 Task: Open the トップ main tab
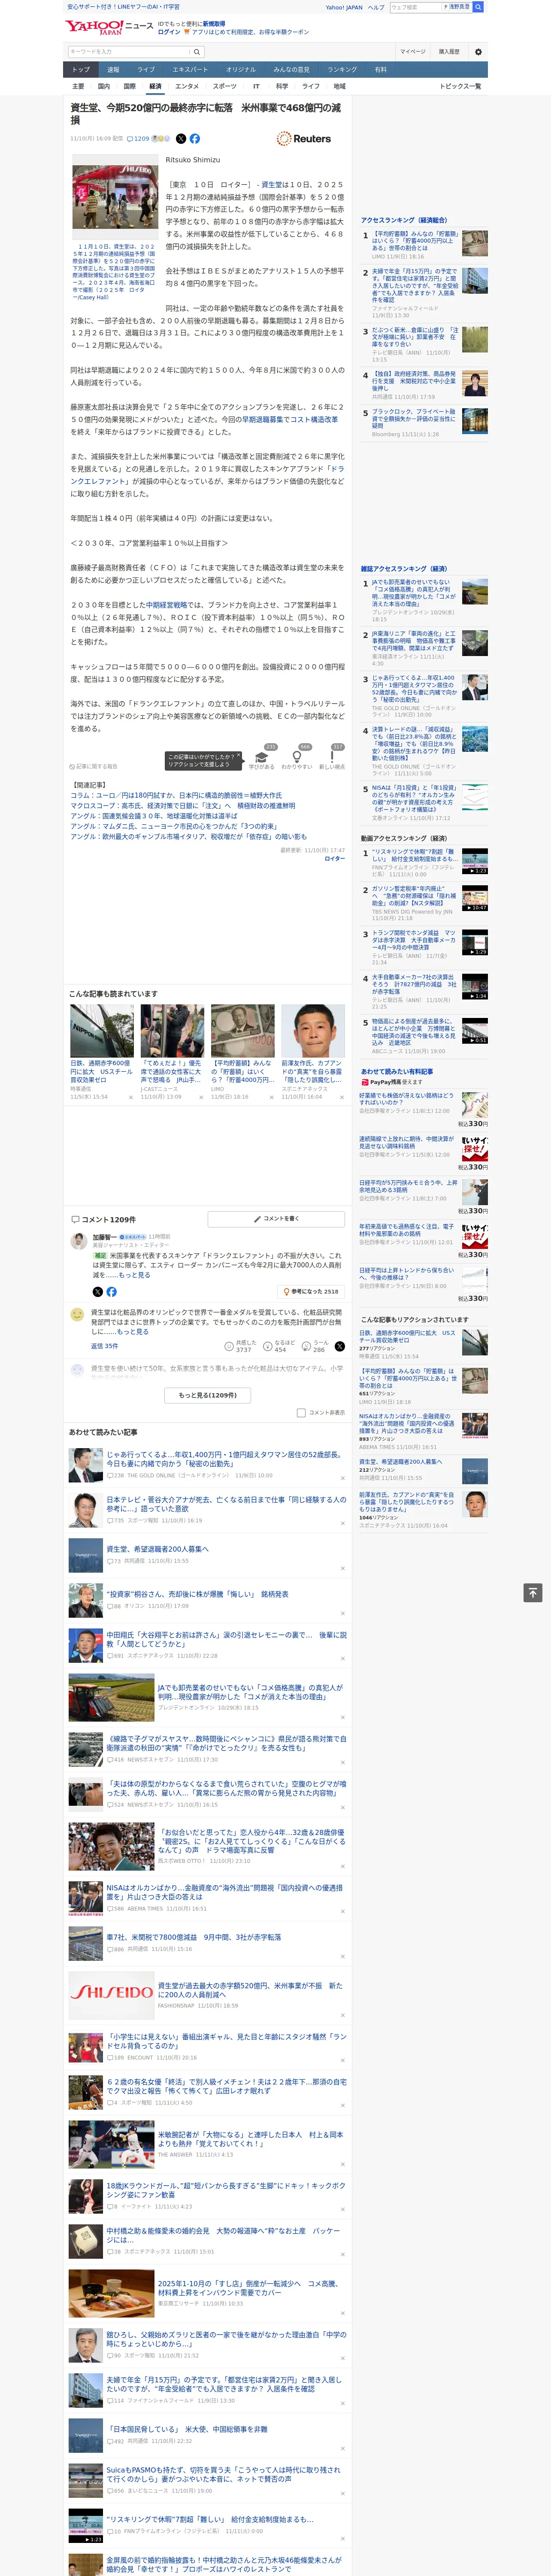pos(81,70)
